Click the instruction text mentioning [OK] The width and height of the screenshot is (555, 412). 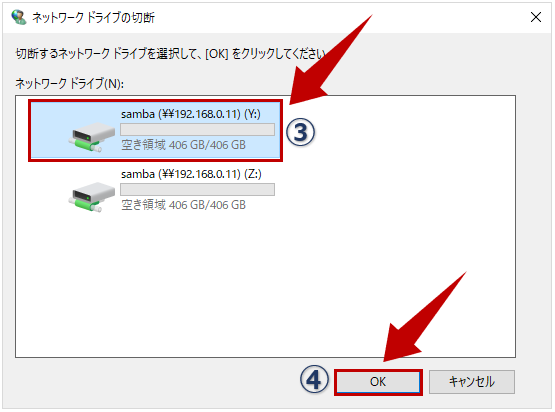point(170,54)
